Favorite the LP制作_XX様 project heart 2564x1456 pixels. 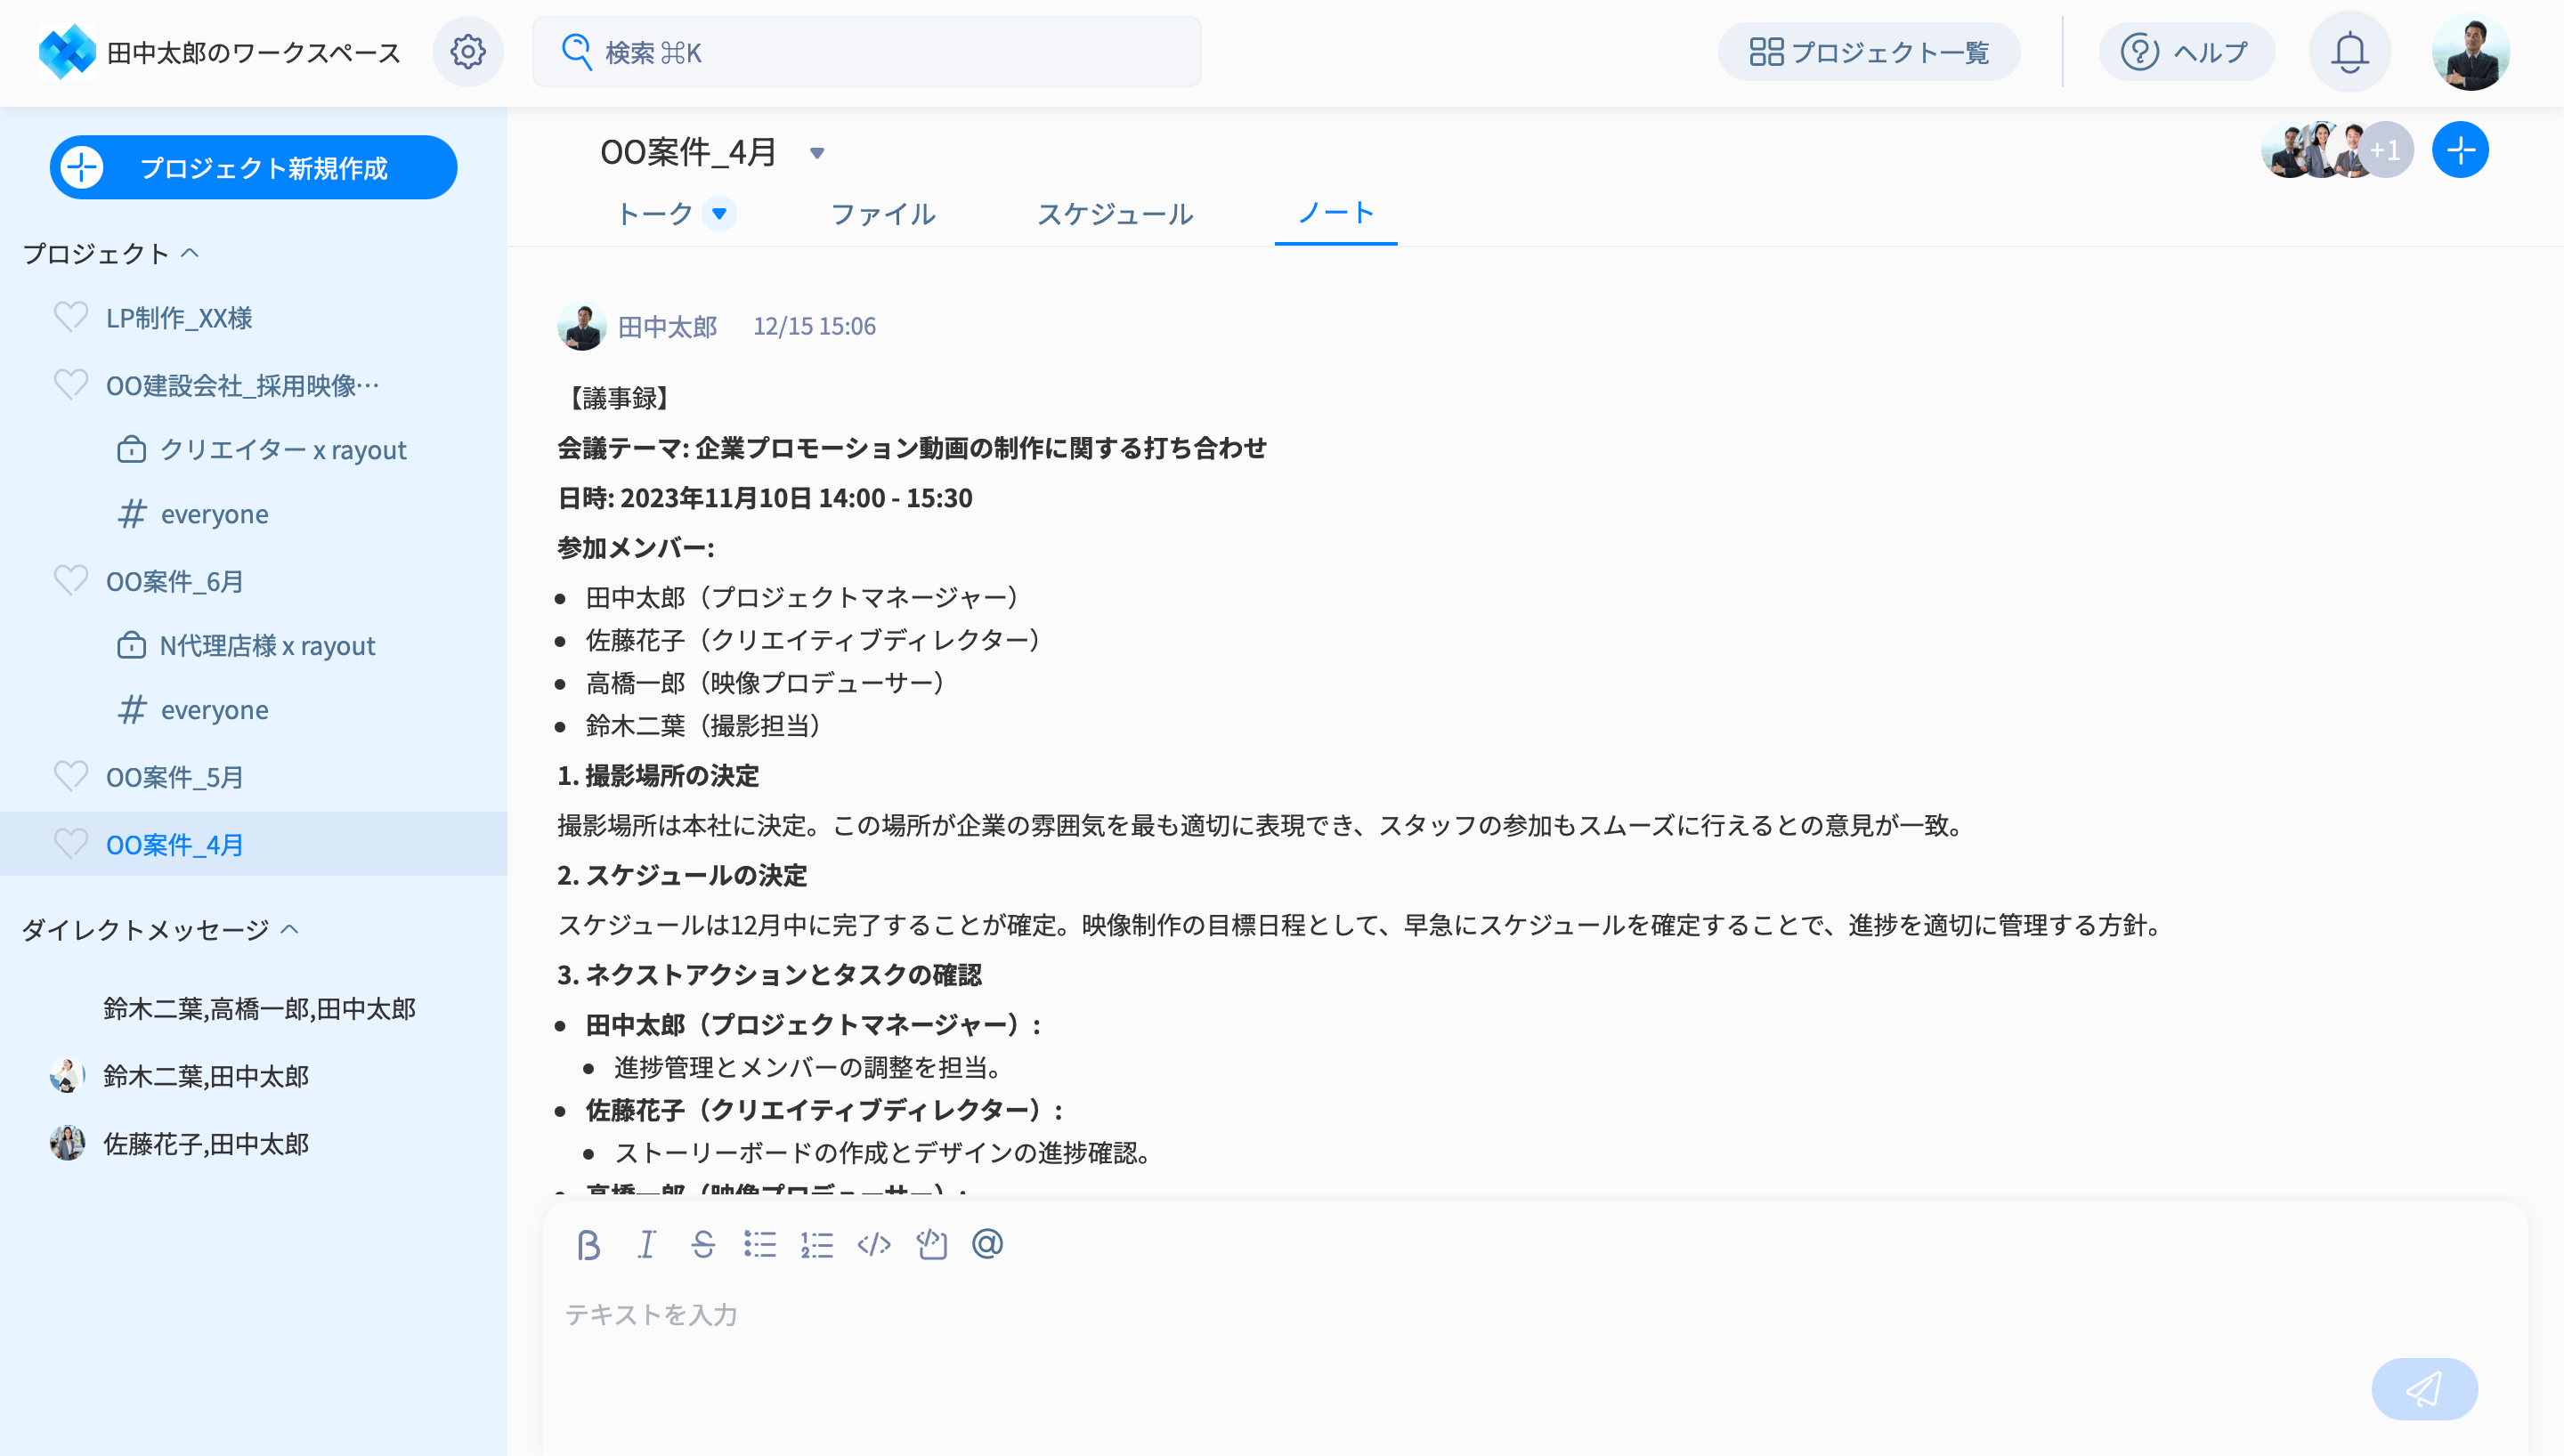[71, 317]
